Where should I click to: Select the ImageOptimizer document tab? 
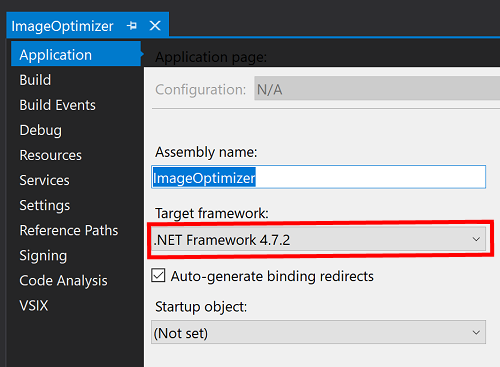point(62,26)
